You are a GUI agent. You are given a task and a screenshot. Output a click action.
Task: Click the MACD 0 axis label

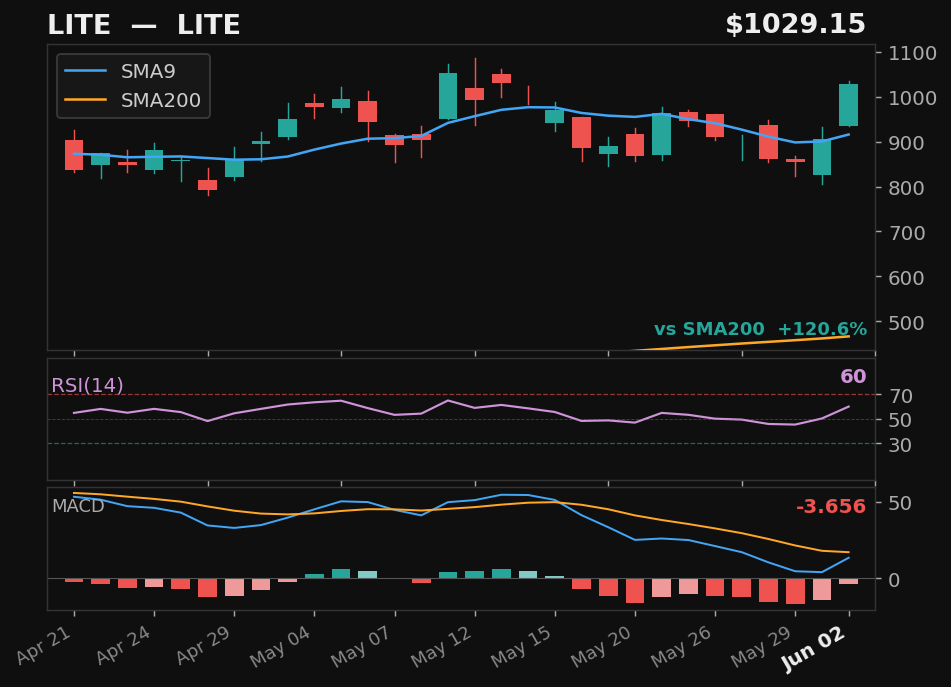[x=894, y=580]
